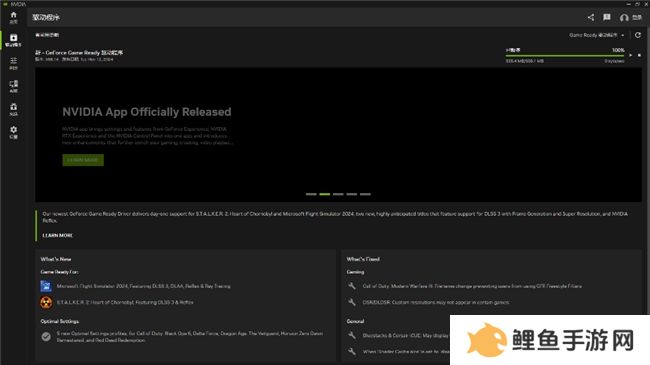Click the 'Game Ready For:' subheading
Screen dimensions: 650x365
click(59, 272)
